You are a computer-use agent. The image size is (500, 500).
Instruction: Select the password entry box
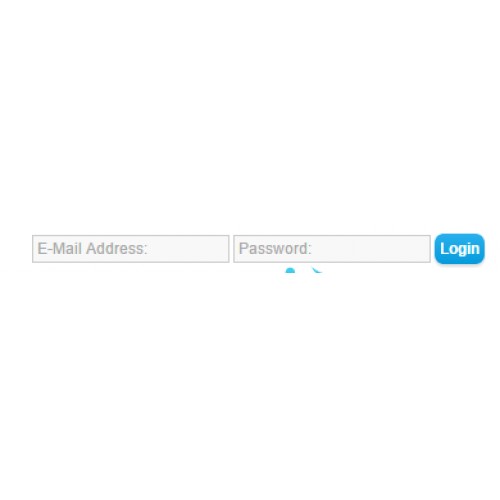pyautogui.click(x=332, y=249)
